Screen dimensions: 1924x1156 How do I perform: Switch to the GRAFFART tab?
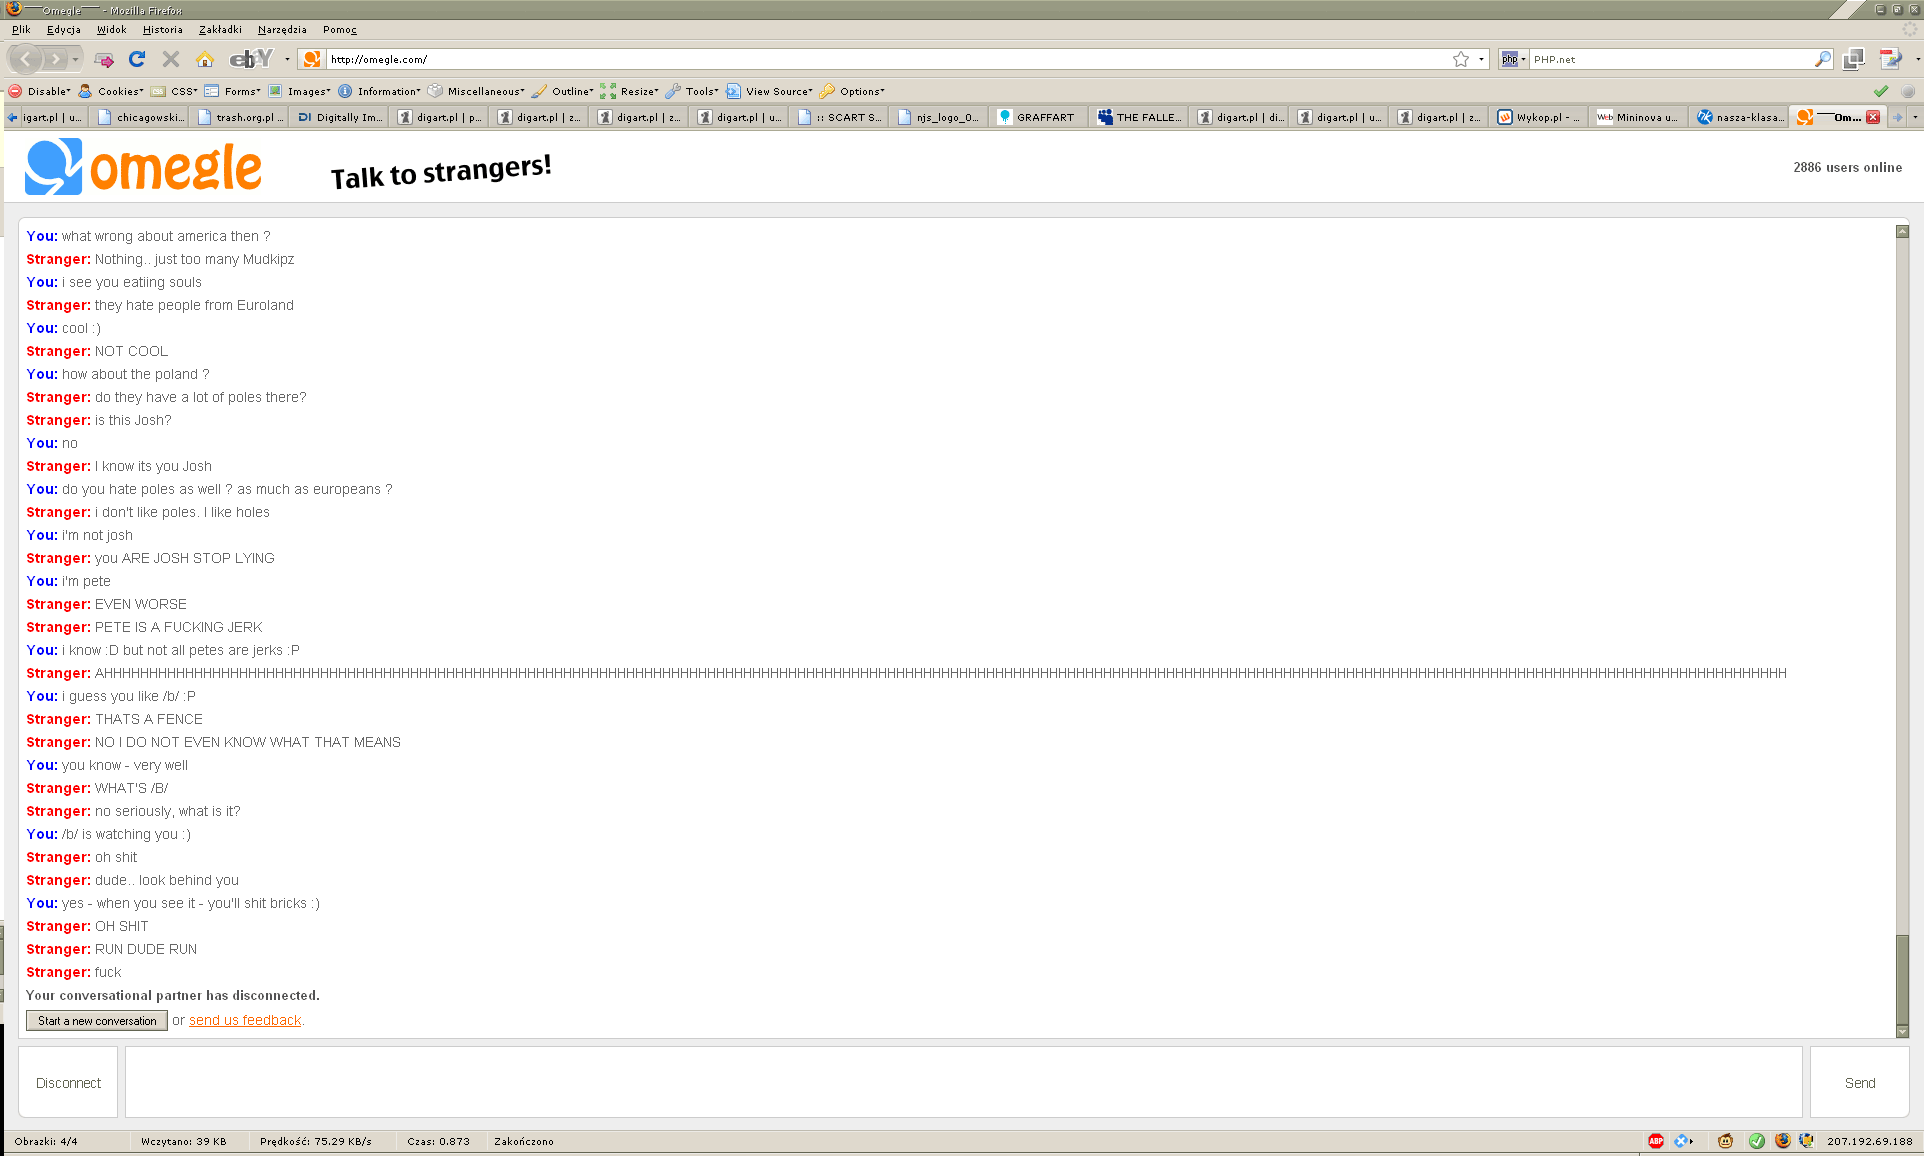[1040, 117]
